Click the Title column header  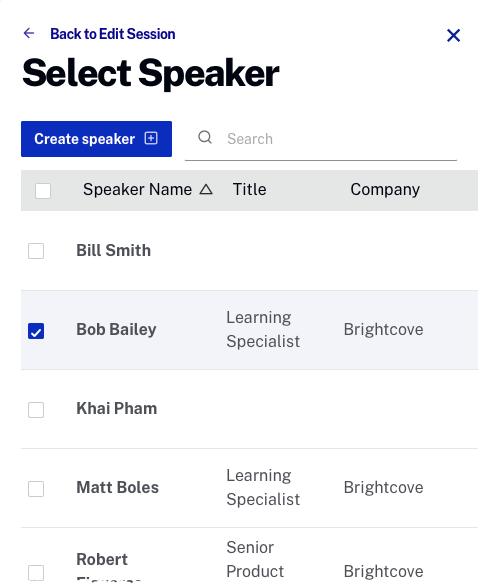(249, 190)
